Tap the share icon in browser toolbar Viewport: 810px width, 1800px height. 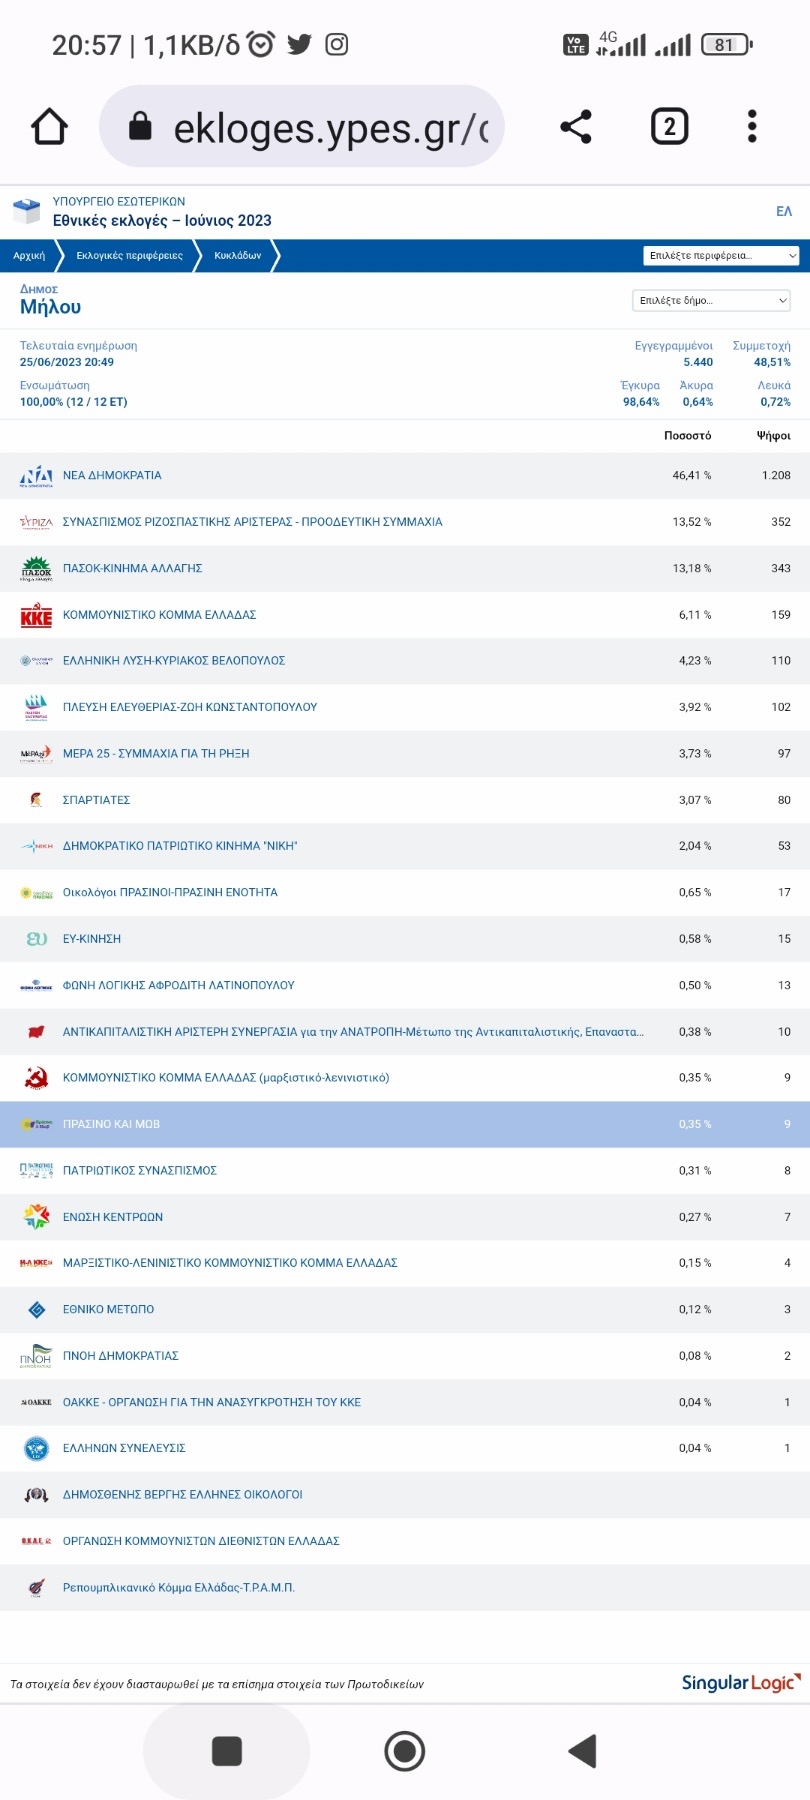point(576,127)
